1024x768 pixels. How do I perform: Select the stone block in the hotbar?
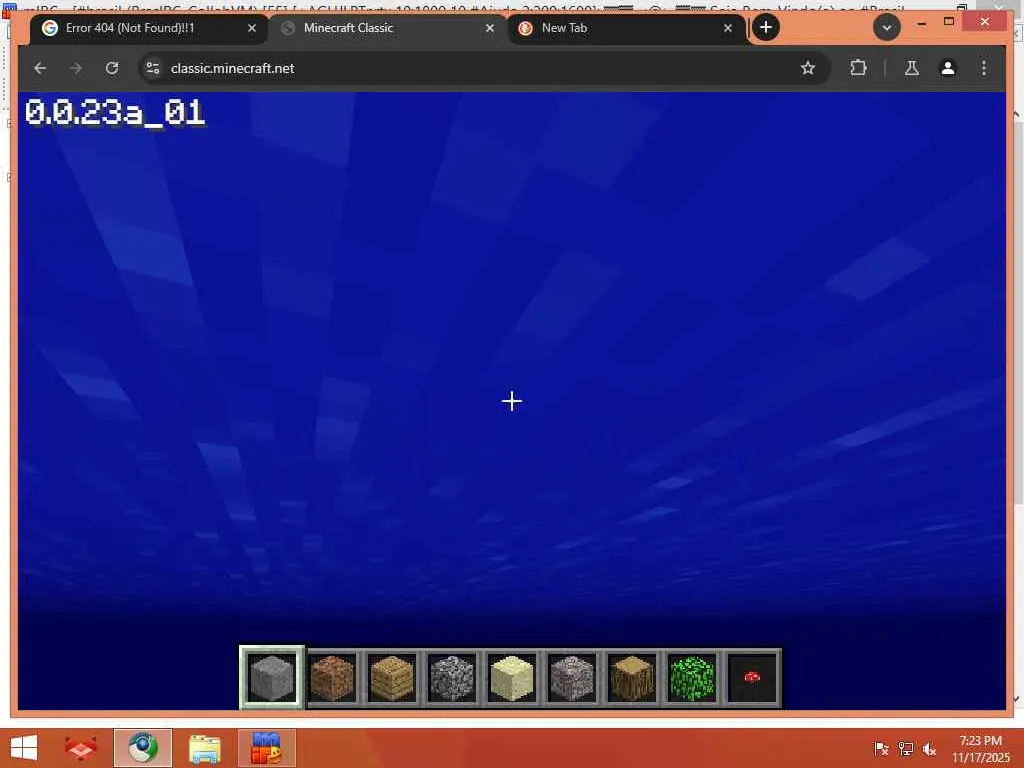(x=272, y=678)
